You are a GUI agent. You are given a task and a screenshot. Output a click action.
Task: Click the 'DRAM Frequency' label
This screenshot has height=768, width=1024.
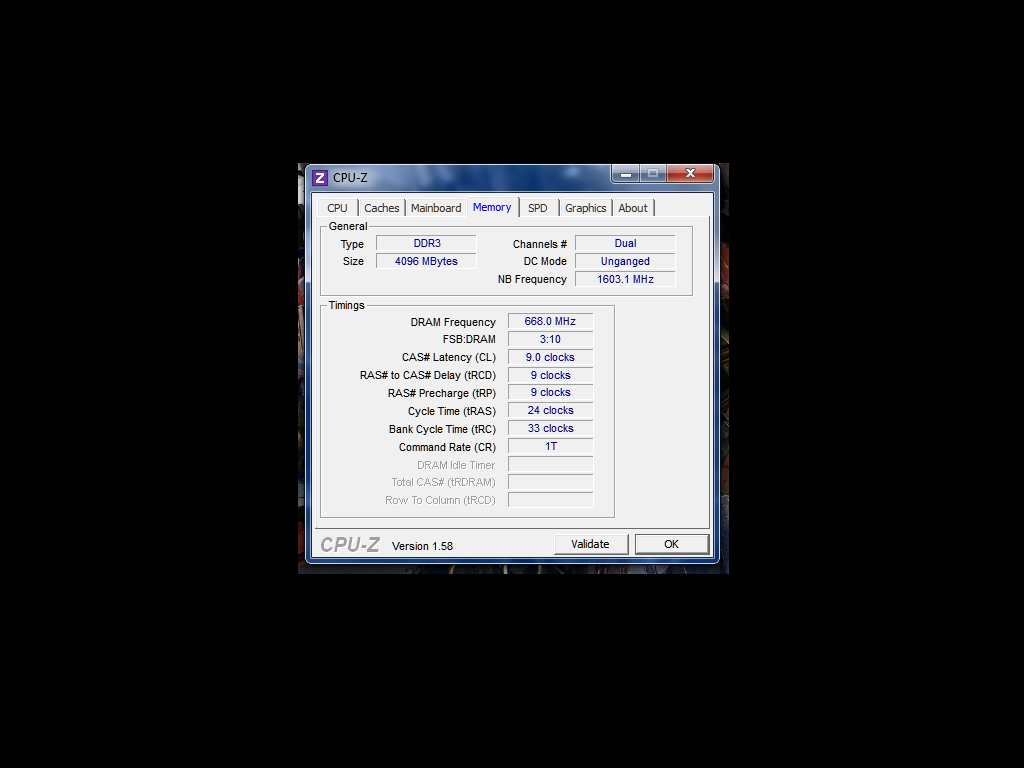click(x=453, y=322)
